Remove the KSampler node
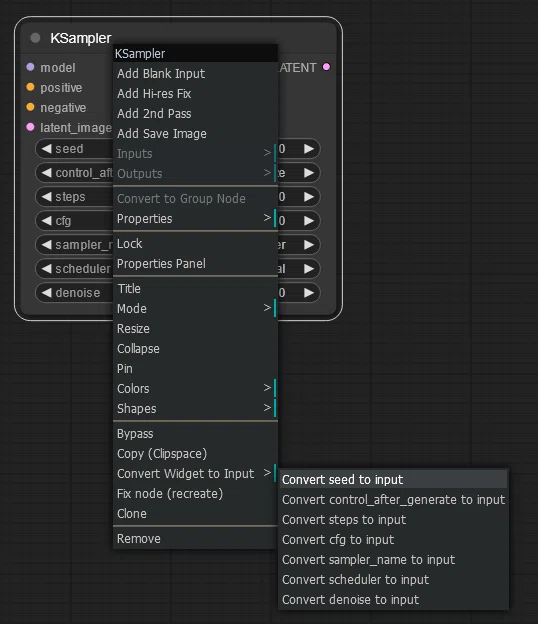 tap(195, 539)
